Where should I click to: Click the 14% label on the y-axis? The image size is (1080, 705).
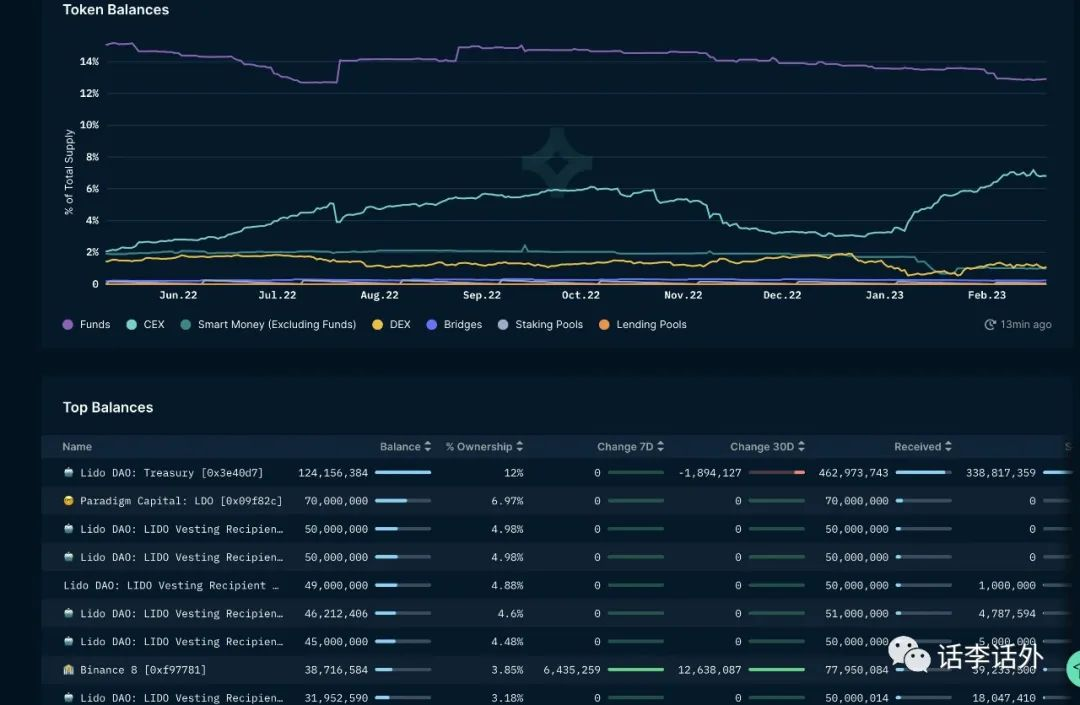tap(89, 61)
